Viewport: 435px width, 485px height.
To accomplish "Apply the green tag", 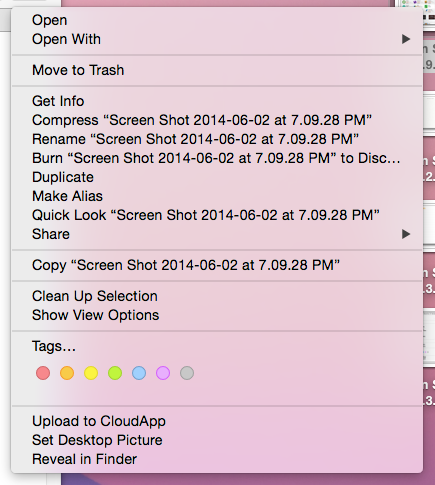I will pyautogui.click(x=115, y=373).
